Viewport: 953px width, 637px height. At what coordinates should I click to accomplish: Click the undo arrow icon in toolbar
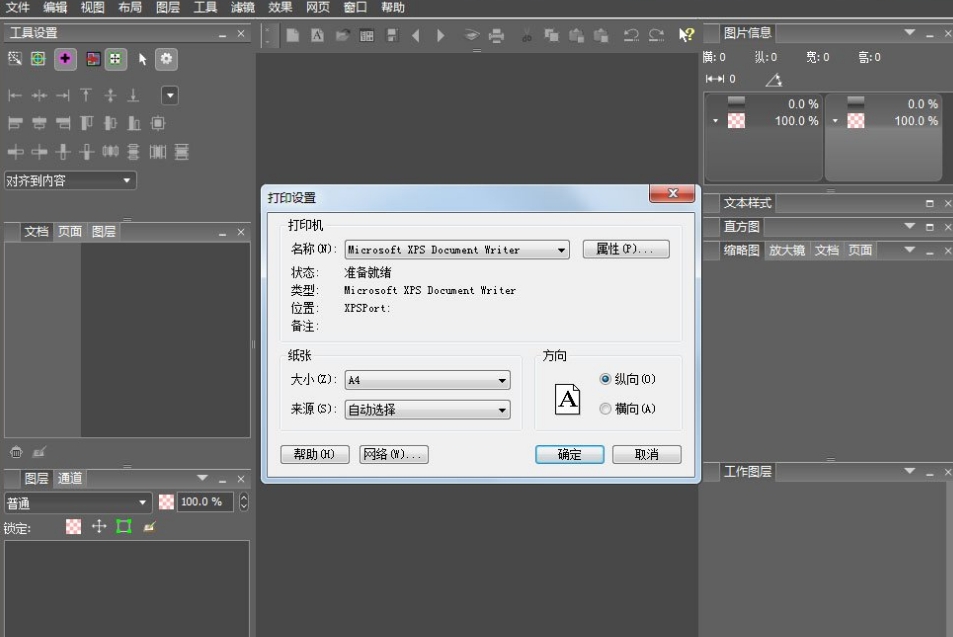tap(631, 36)
